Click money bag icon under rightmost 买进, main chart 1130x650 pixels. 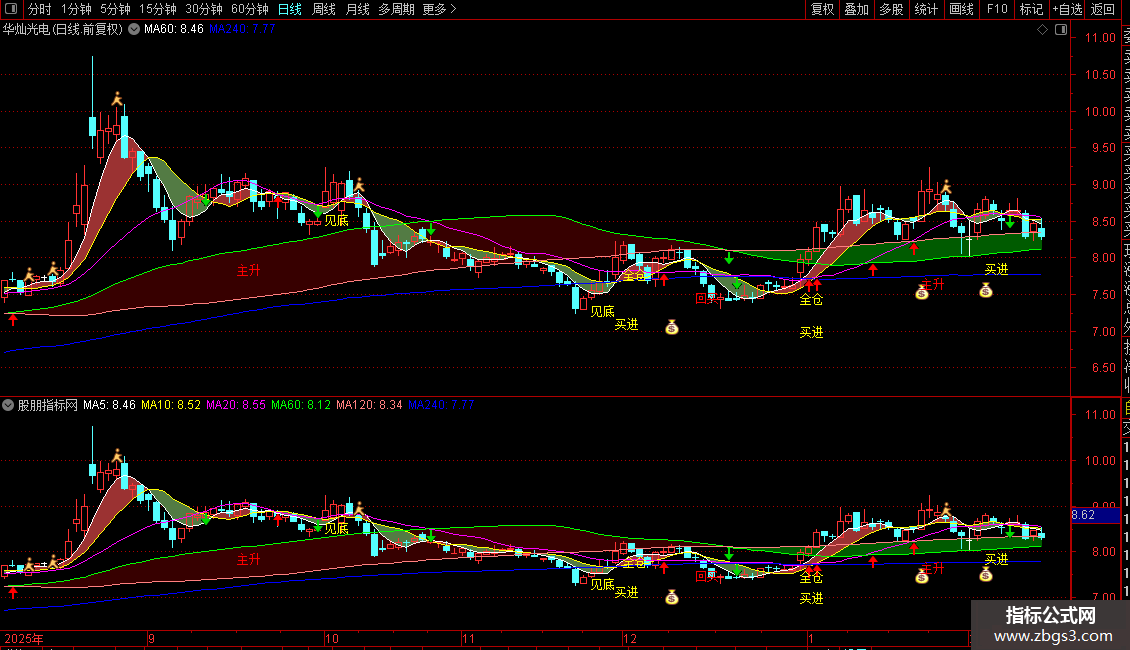pyautogui.click(x=986, y=290)
